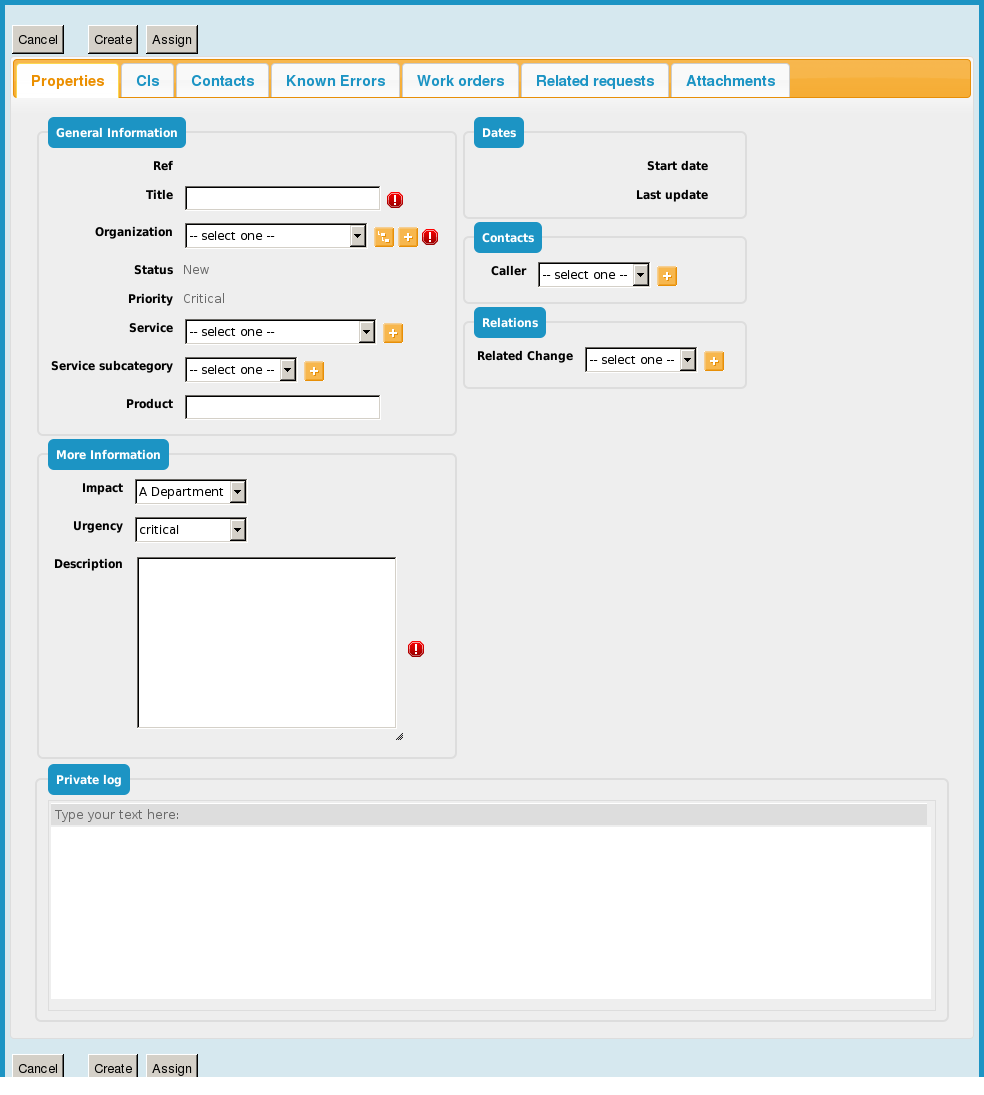Click the red warning icon beside Title
Viewport: 984px width, 1095px height.
pos(395,200)
